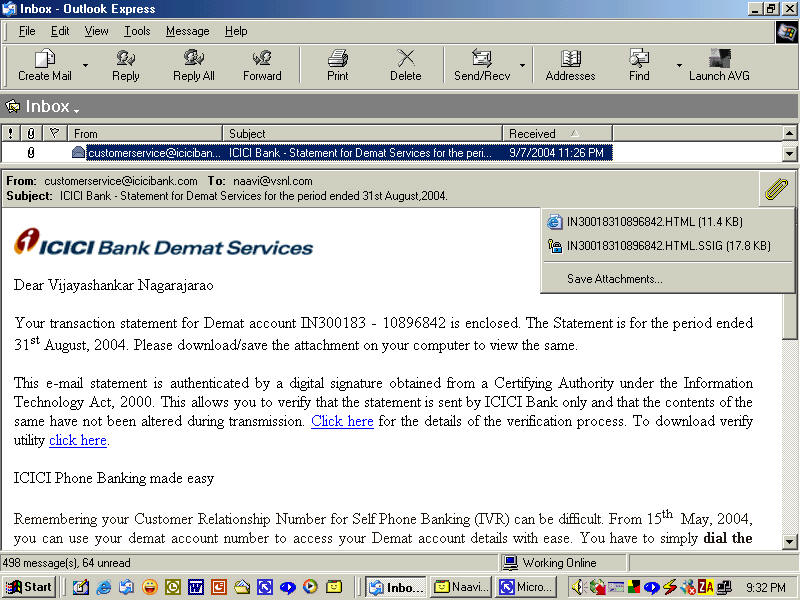Sort messages by Received column
800x600 pixels.
(x=558, y=134)
